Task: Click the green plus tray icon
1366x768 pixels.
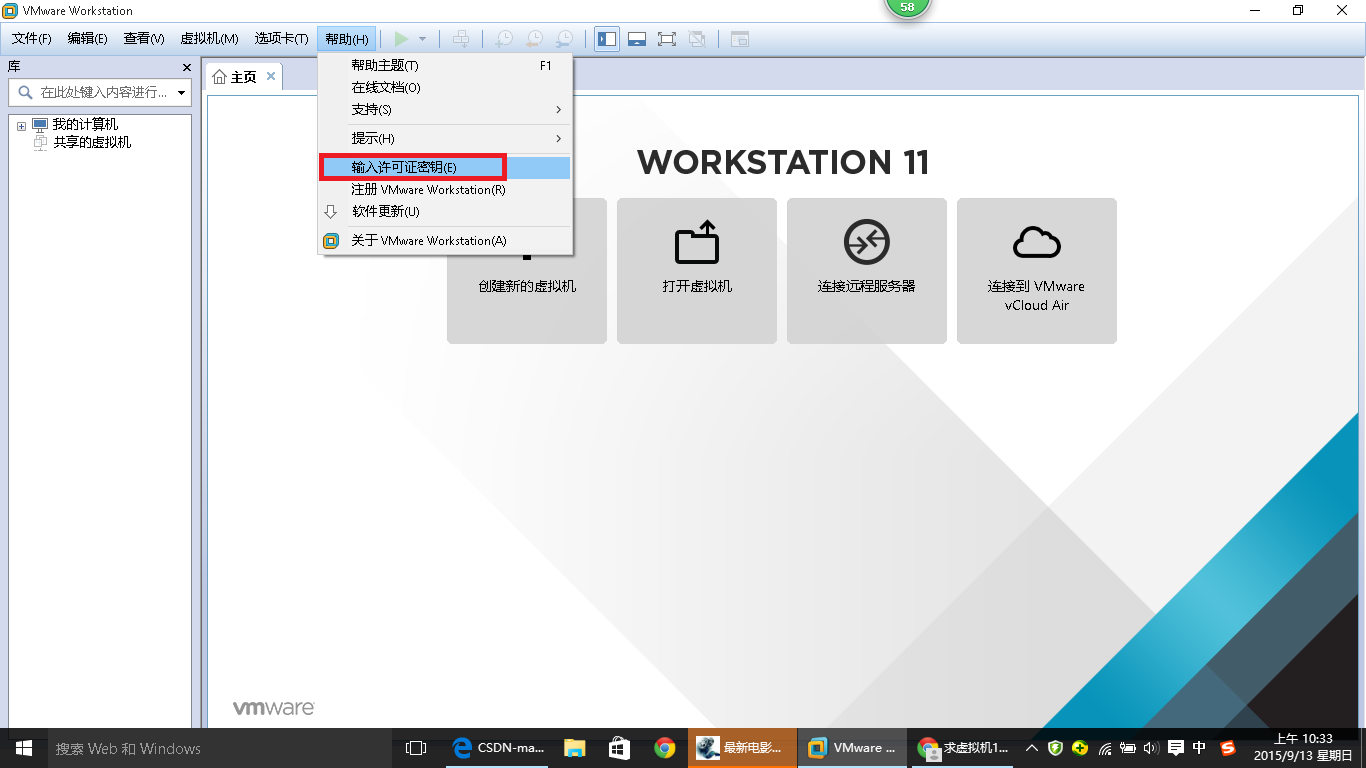Action: click(x=1080, y=748)
